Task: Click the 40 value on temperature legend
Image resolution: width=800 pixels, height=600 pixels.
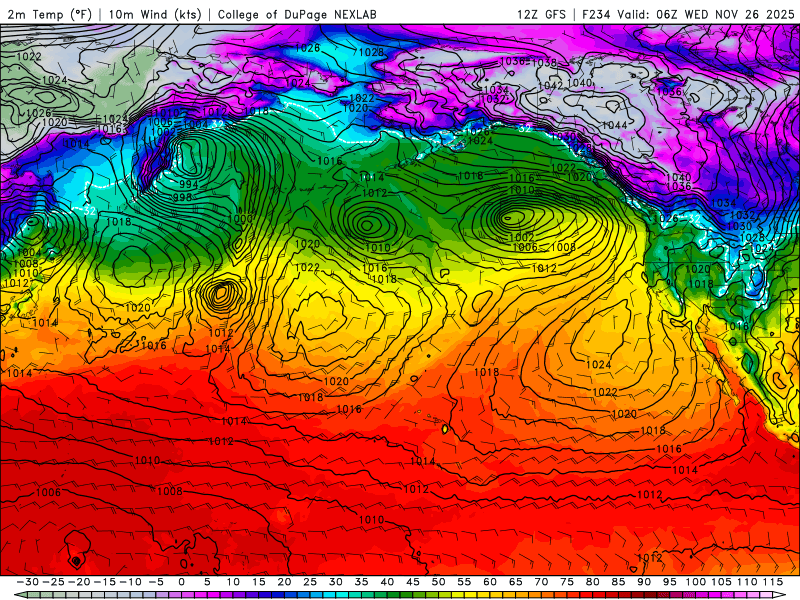Action: (x=387, y=582)
